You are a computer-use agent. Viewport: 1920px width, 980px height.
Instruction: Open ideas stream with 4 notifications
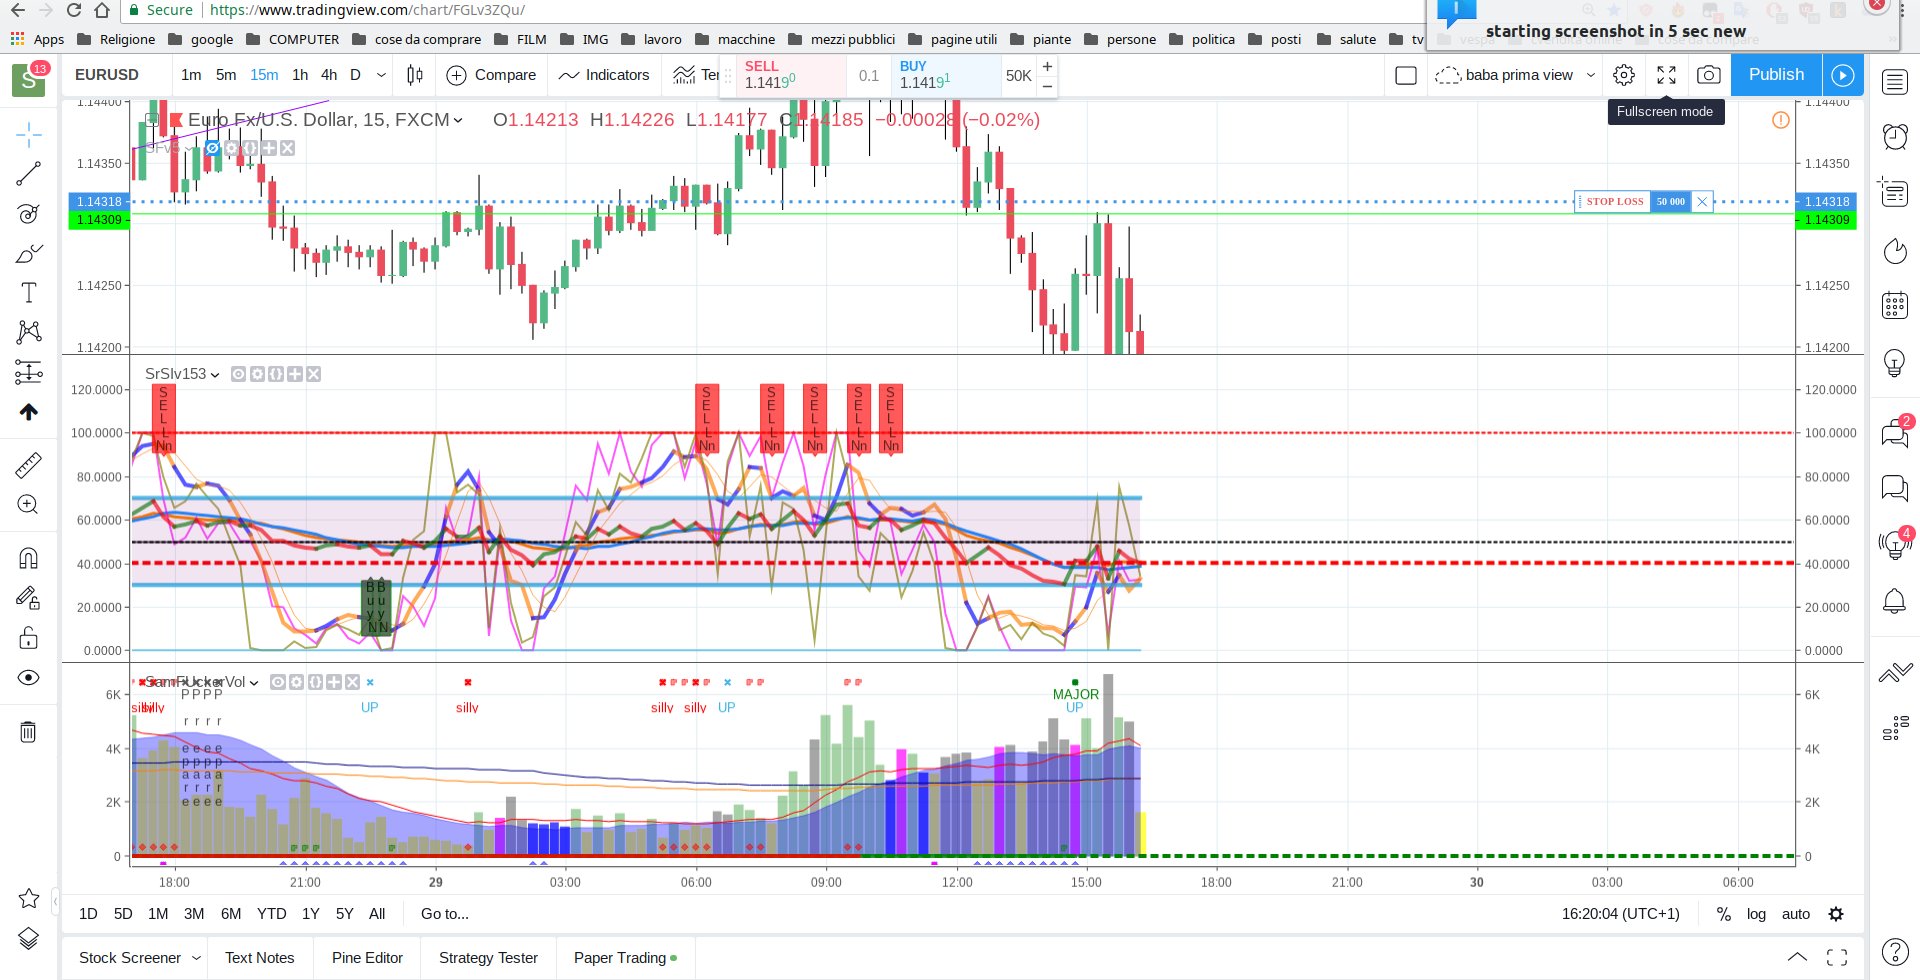(1895, 544)
